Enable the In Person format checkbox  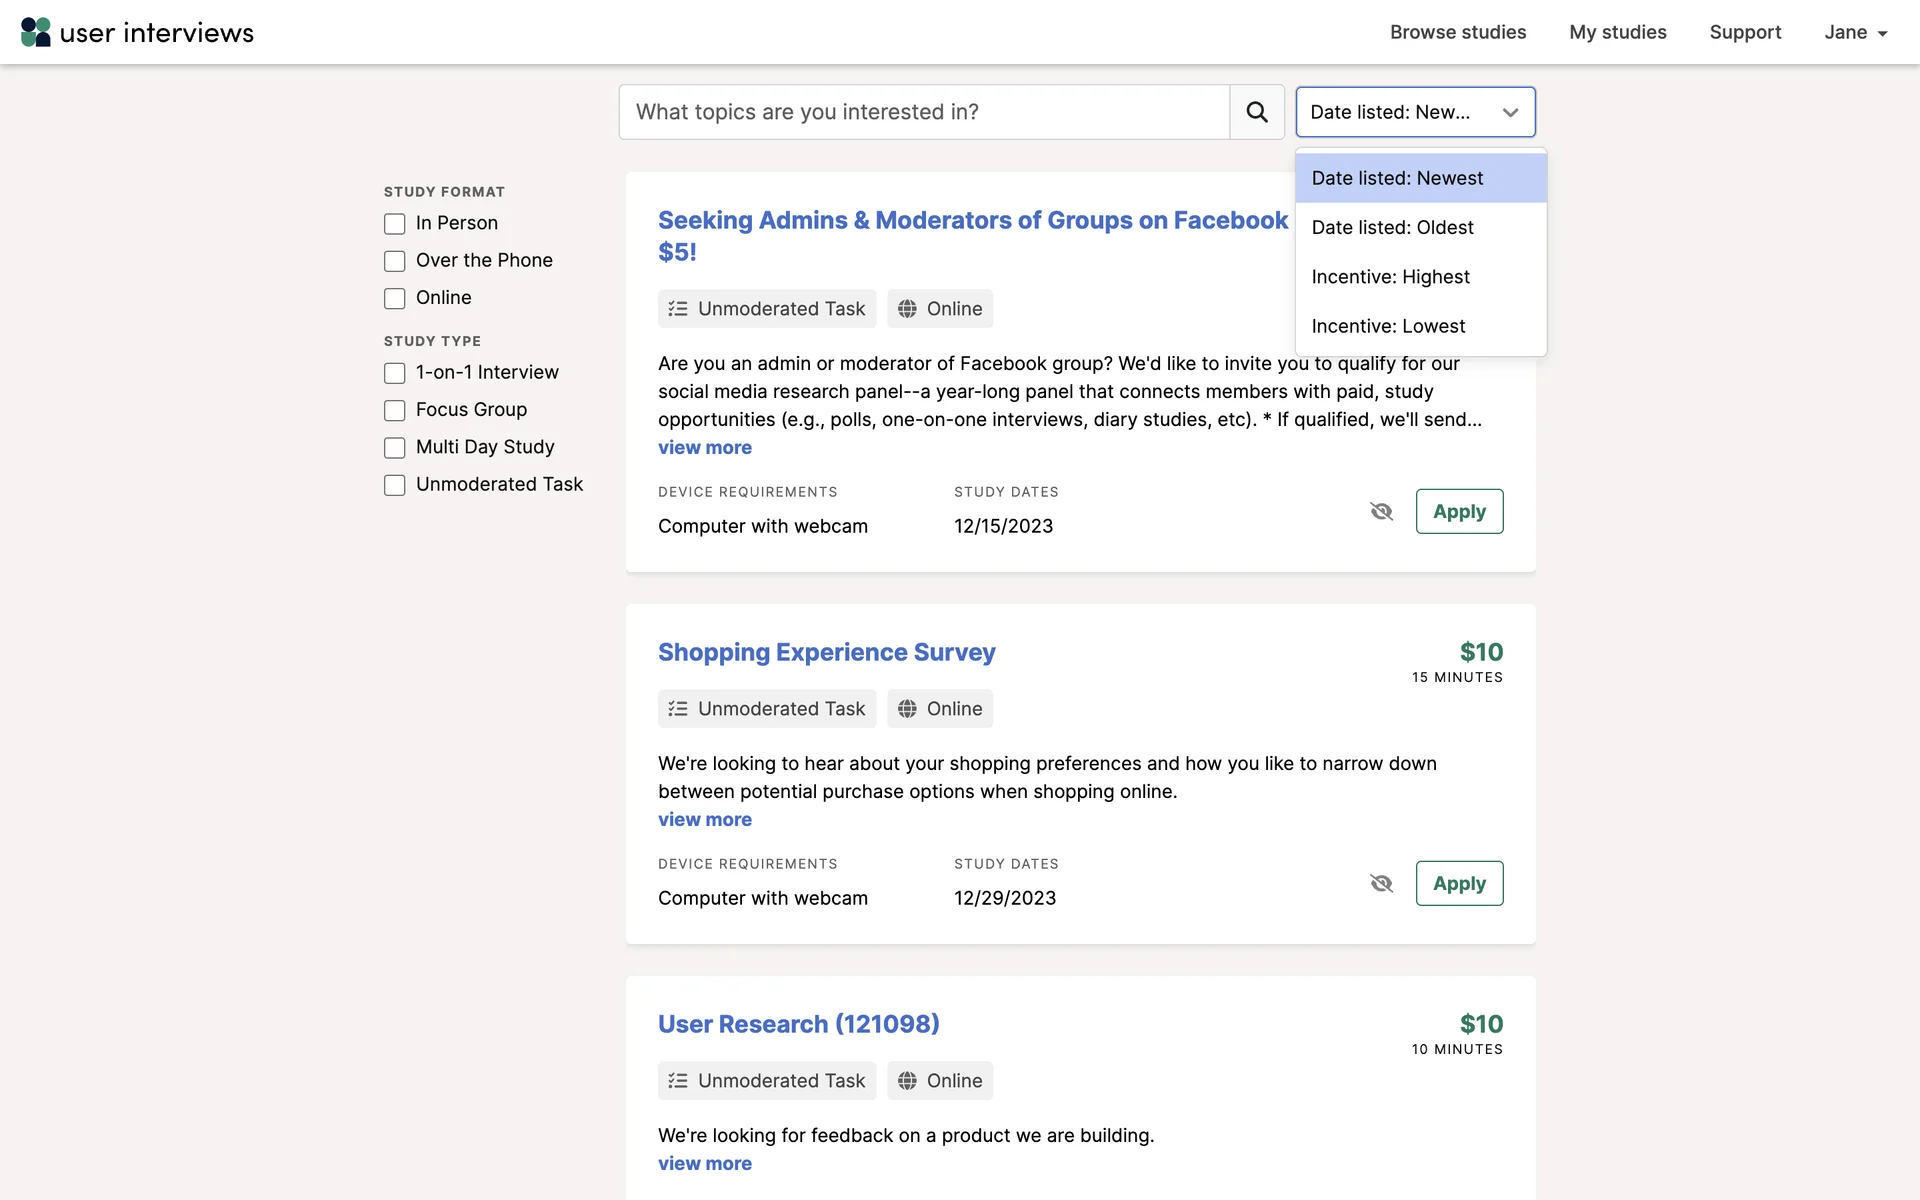click(x=395, y=224)
